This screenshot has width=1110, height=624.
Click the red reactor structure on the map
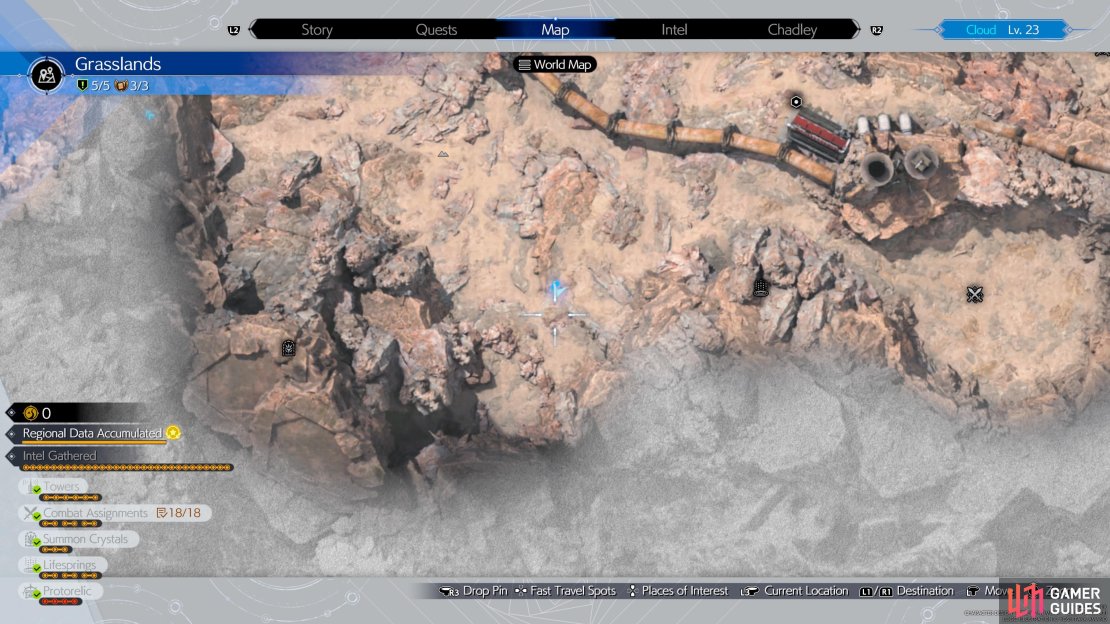[x=818, y=135]
